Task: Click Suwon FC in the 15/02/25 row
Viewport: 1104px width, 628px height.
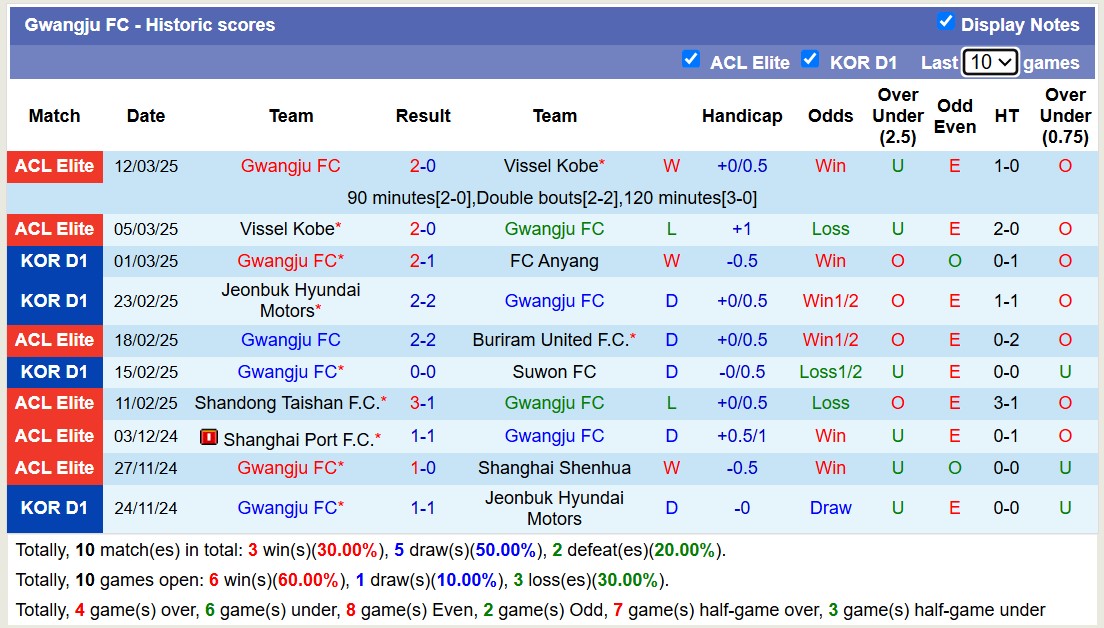Action: (x=555, y=372)
